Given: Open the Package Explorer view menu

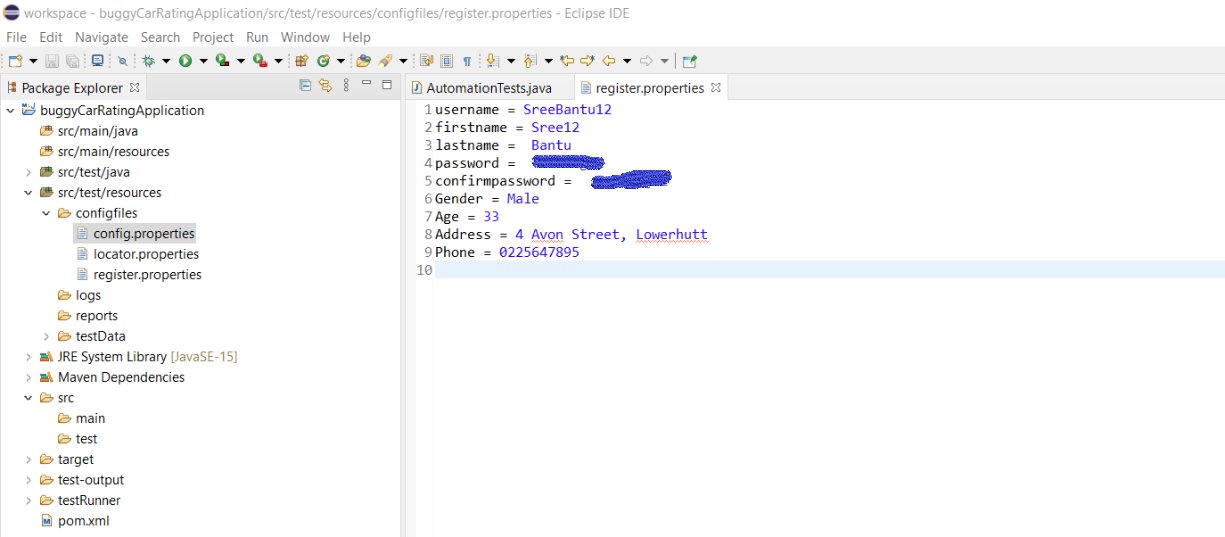Looking at the screenshot, I should (x=347, y=86).
